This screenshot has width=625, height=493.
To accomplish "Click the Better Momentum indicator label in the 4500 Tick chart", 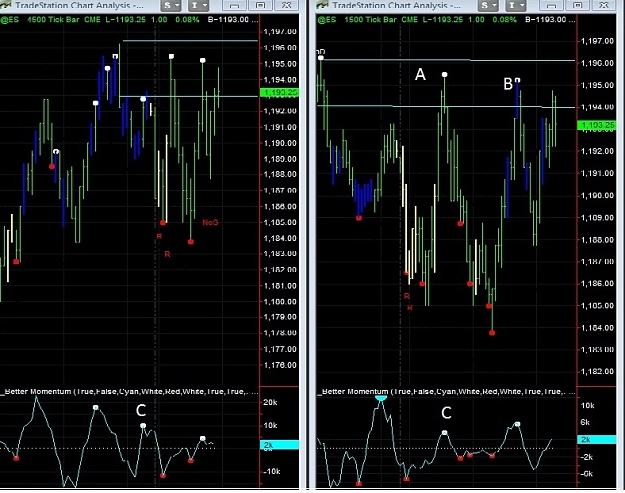I will (x=128, y=391).
